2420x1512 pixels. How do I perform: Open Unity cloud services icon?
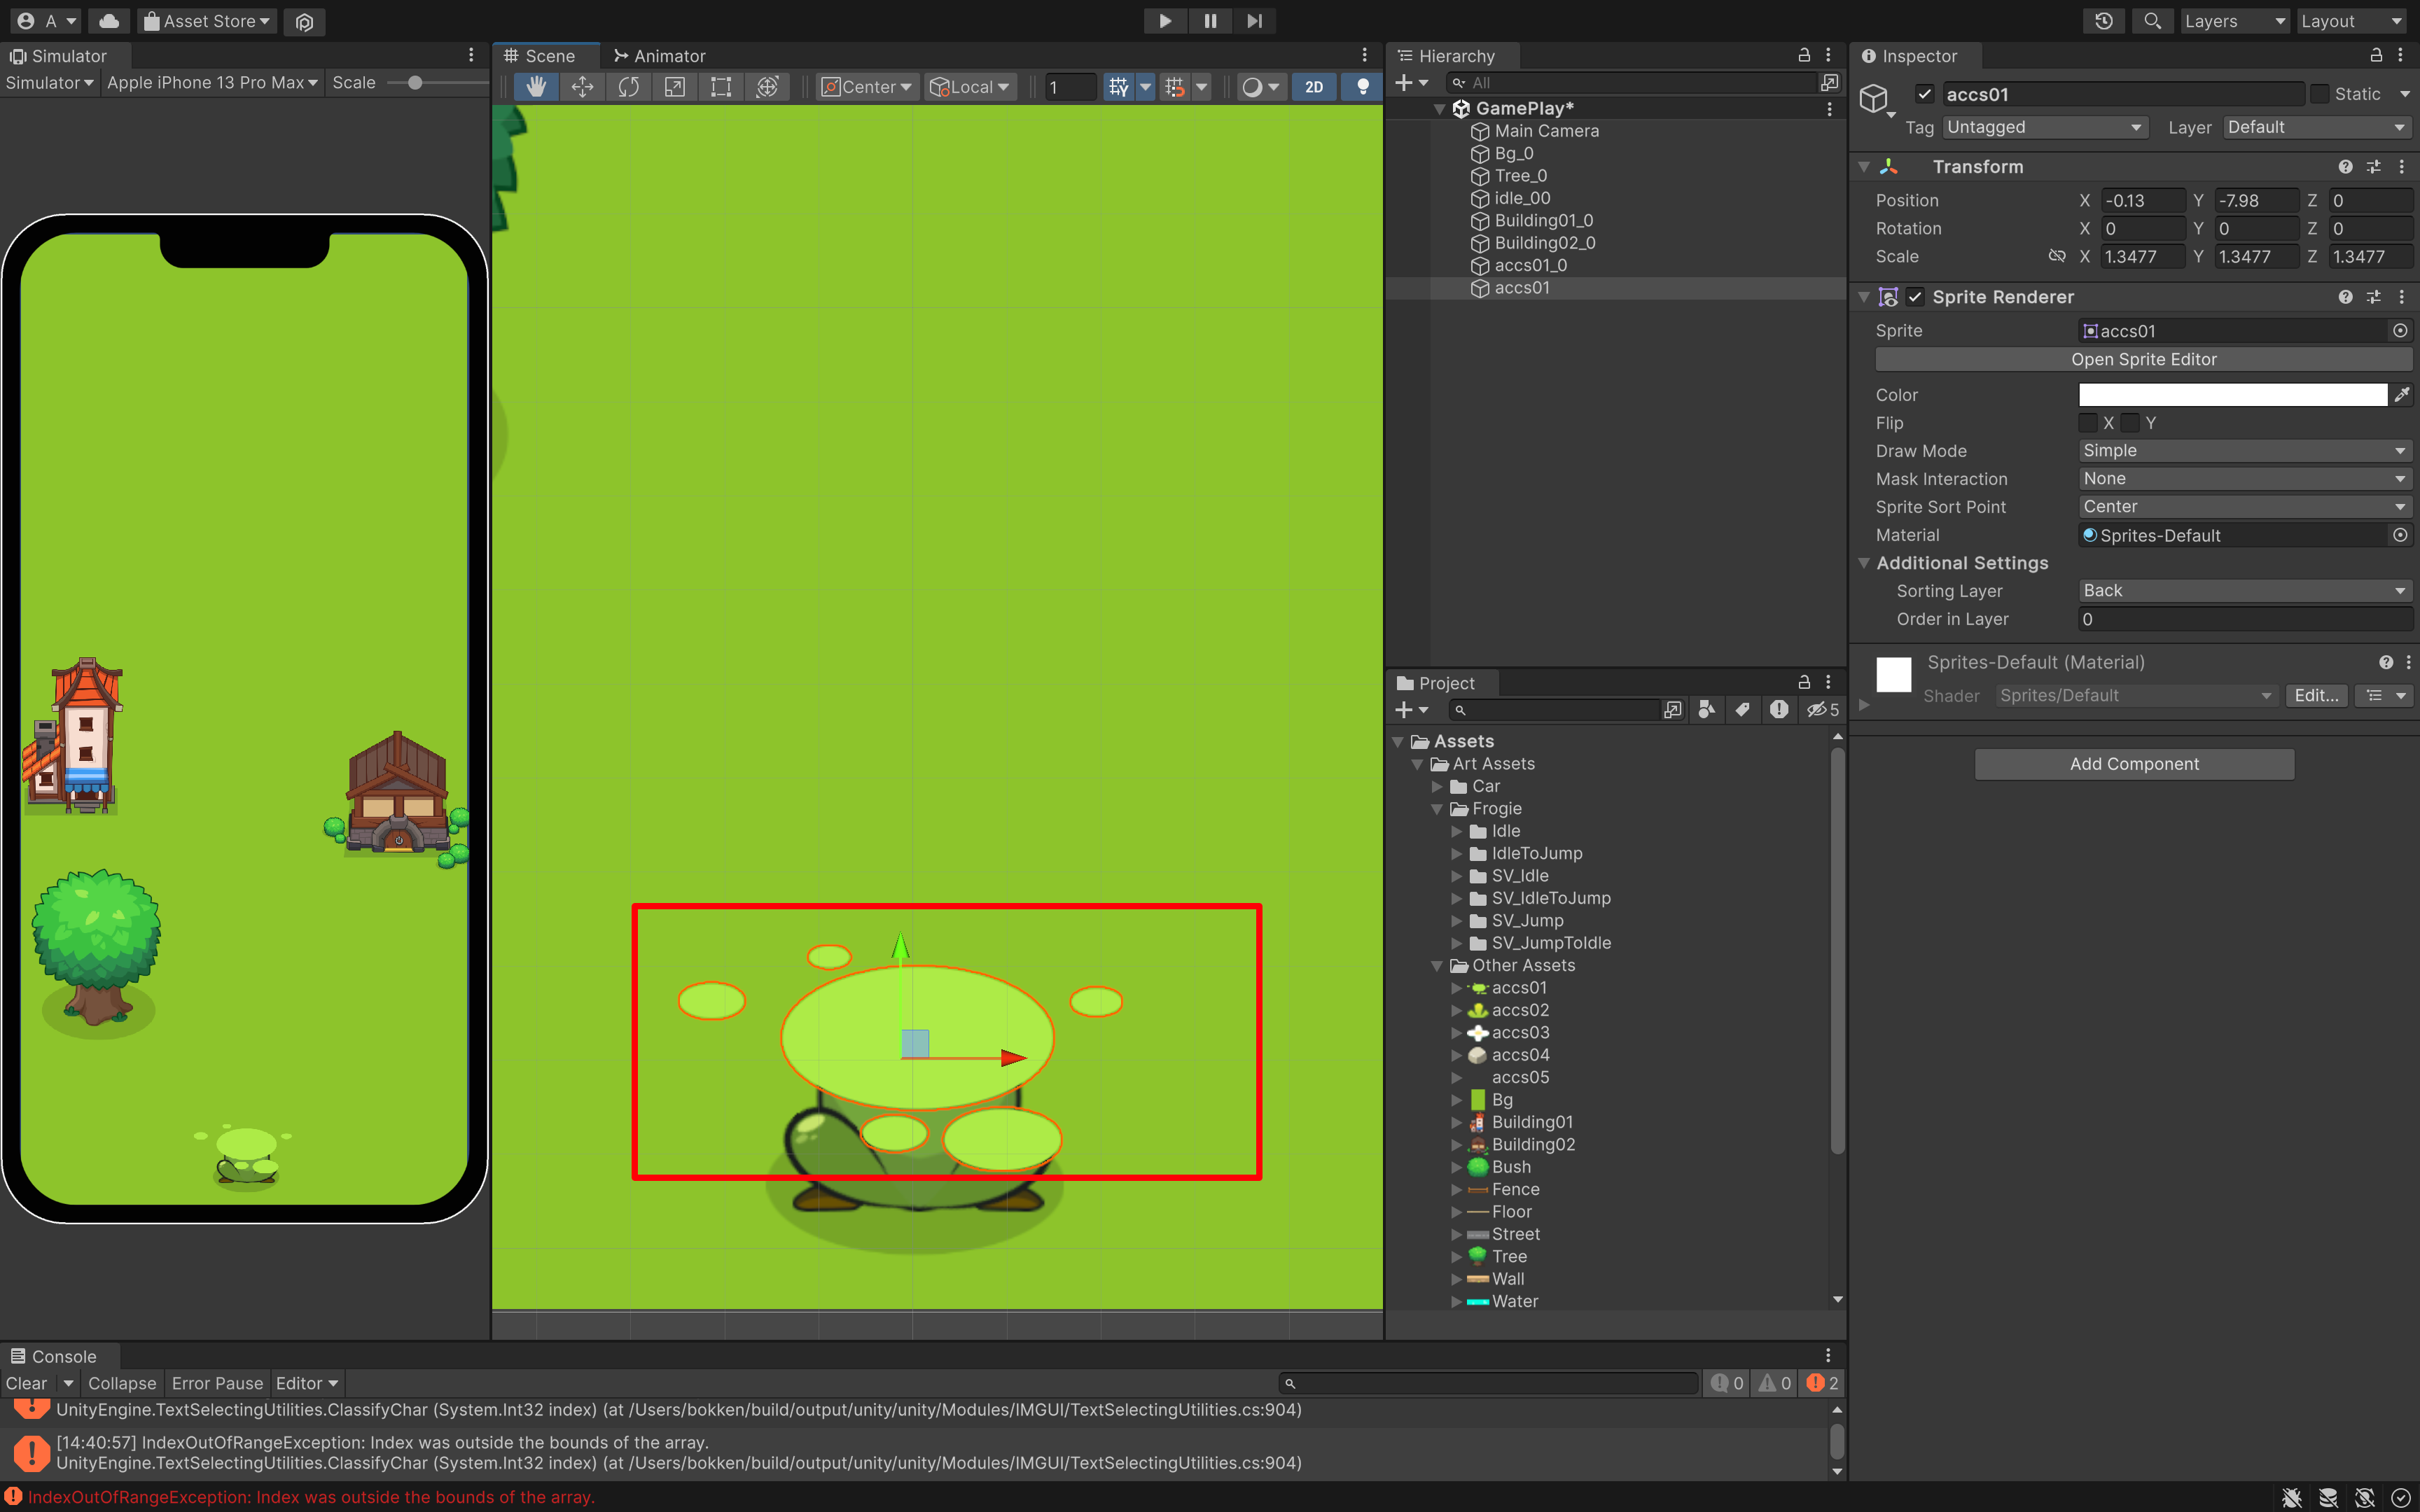[109, 21]
